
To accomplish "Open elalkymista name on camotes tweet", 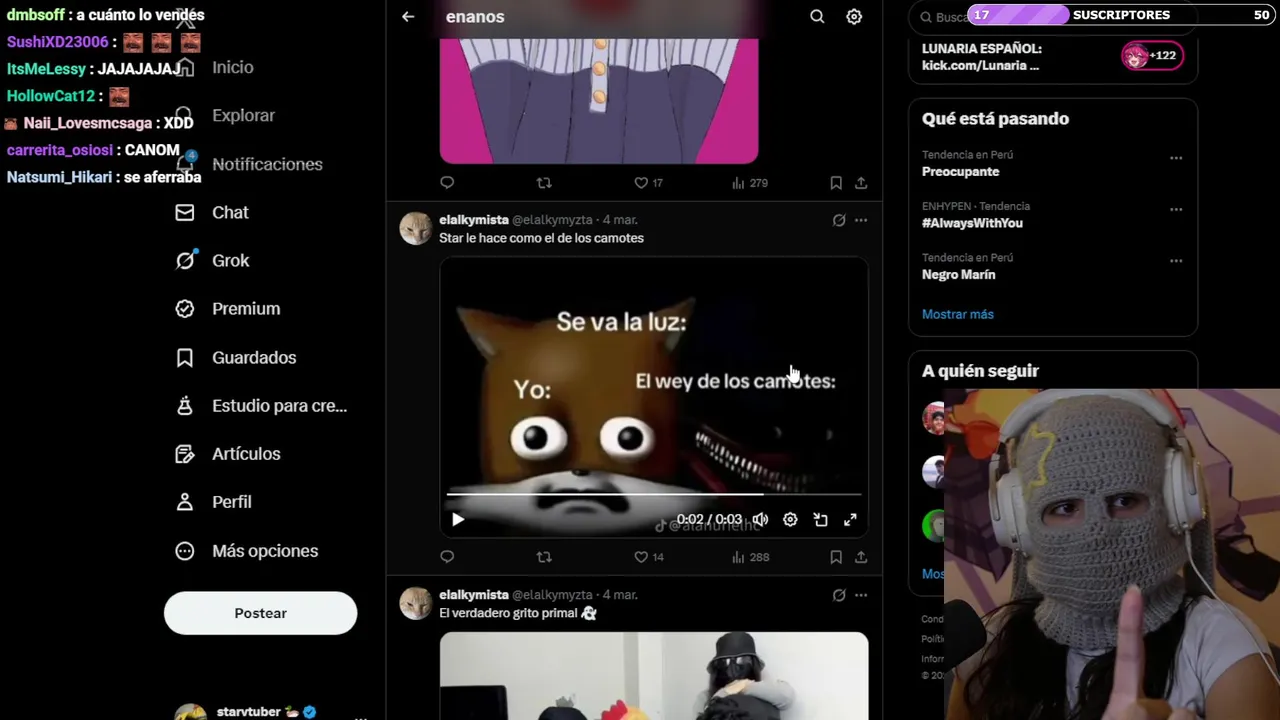I will pos(474,220).
